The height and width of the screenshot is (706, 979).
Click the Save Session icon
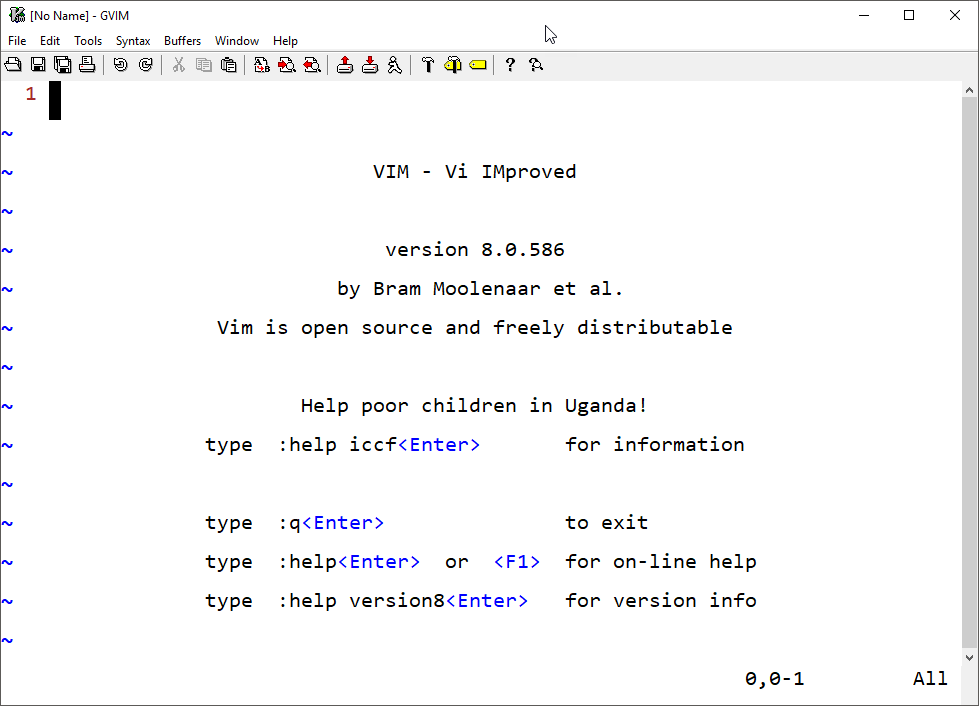point(370,65)
